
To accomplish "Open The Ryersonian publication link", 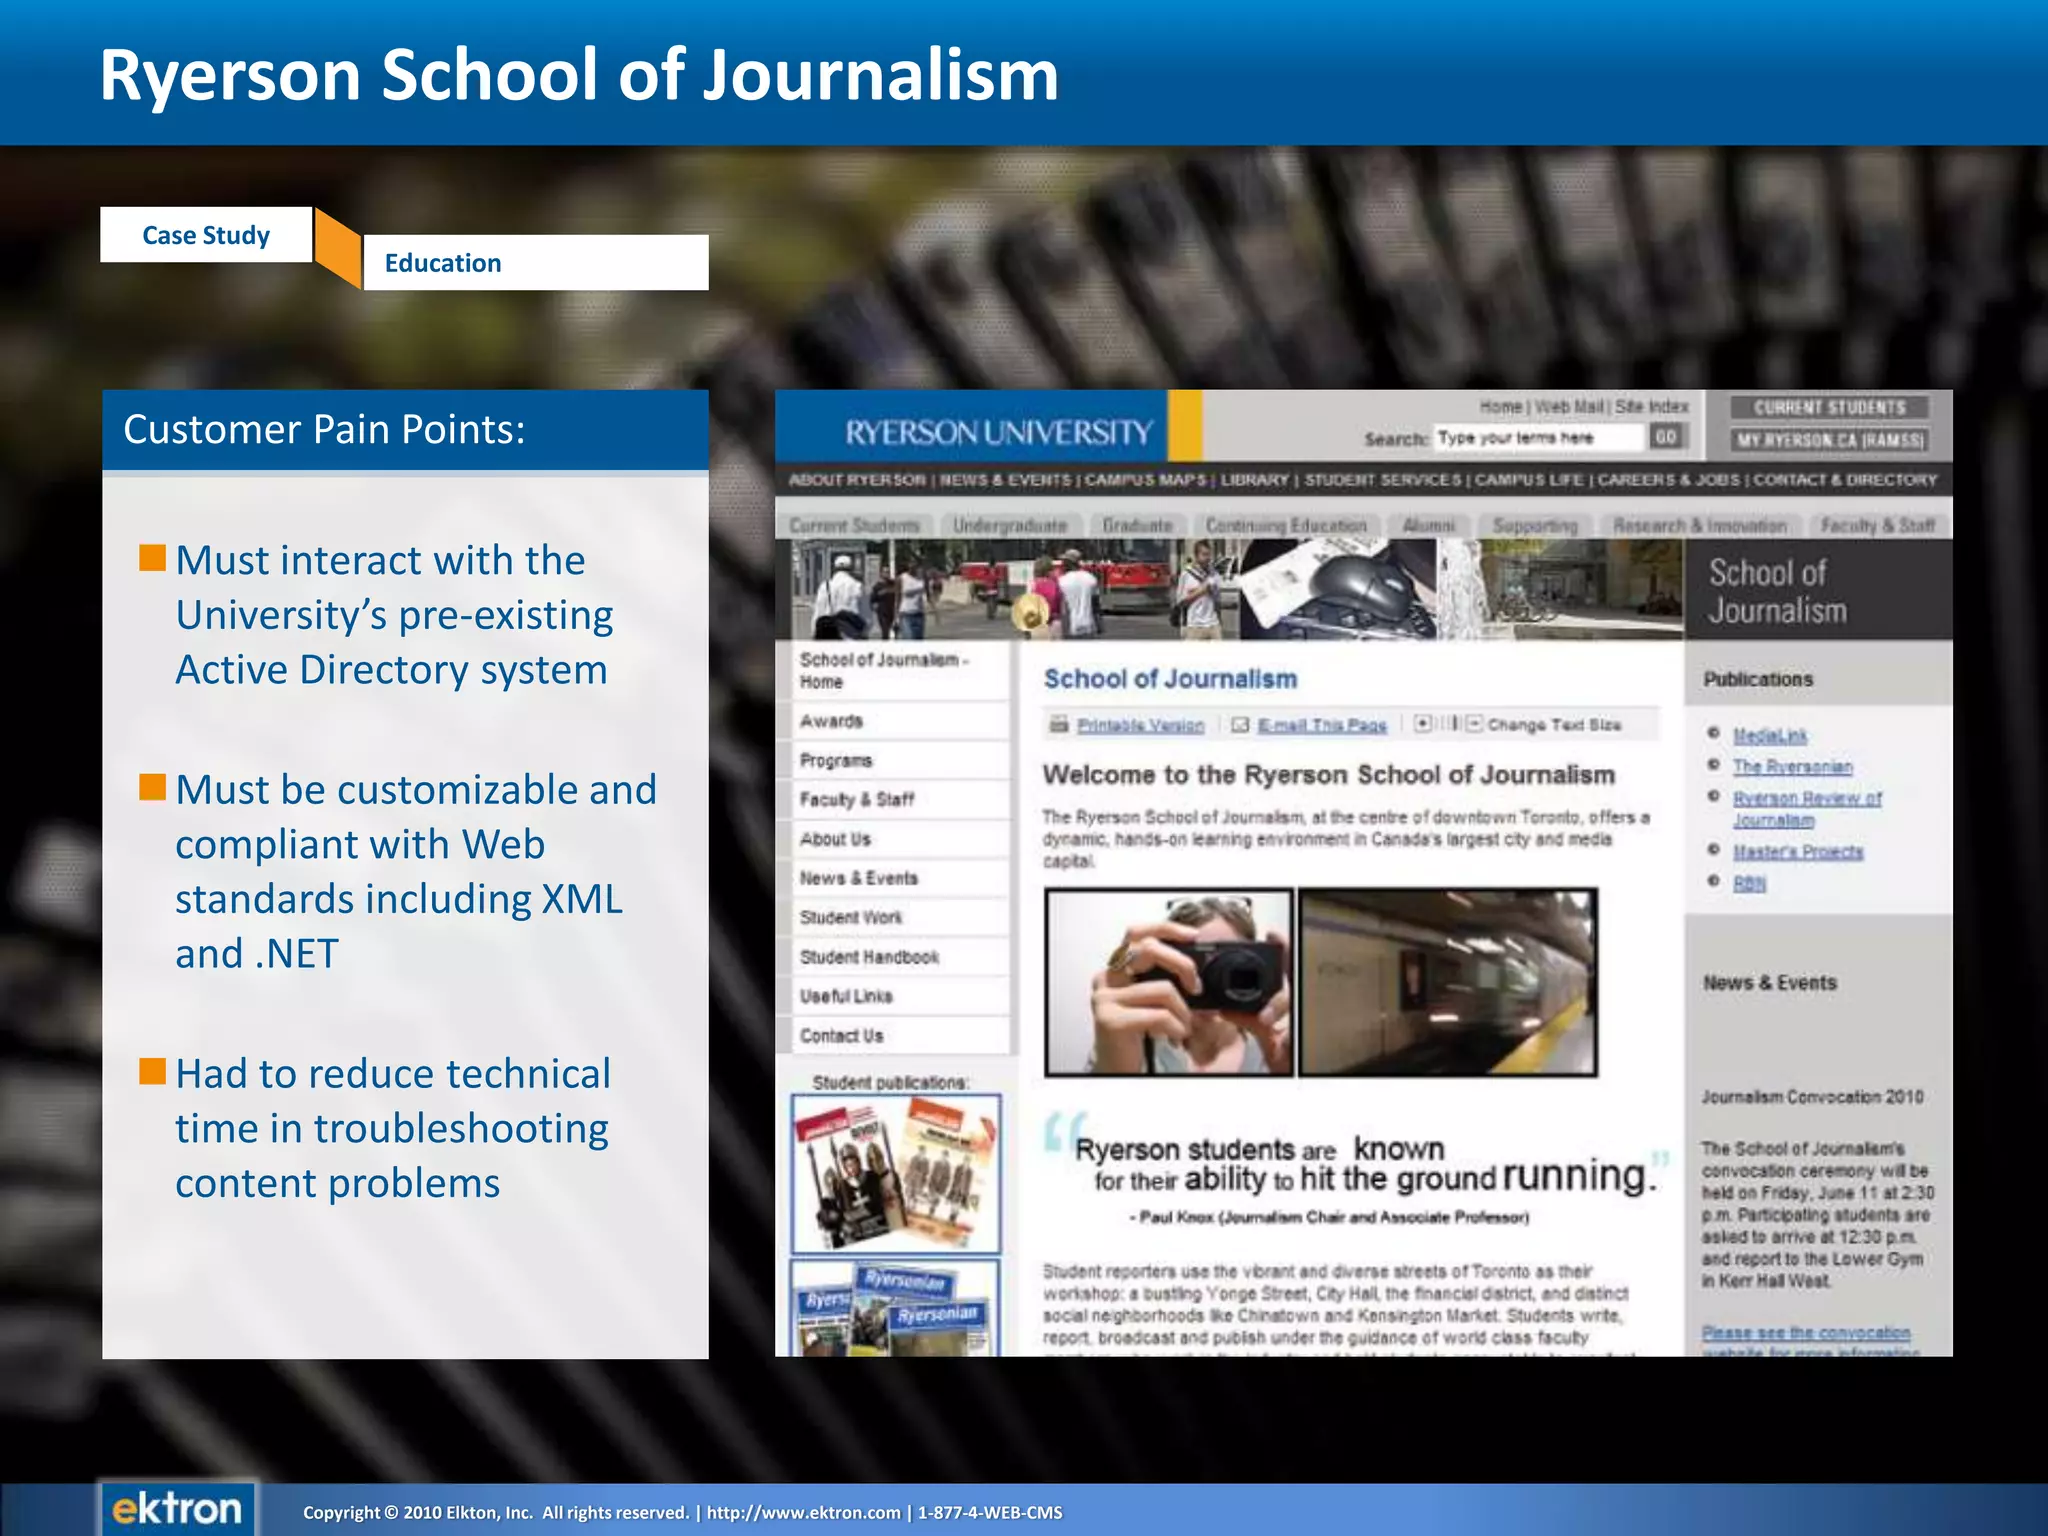I will click(1792, 766).
